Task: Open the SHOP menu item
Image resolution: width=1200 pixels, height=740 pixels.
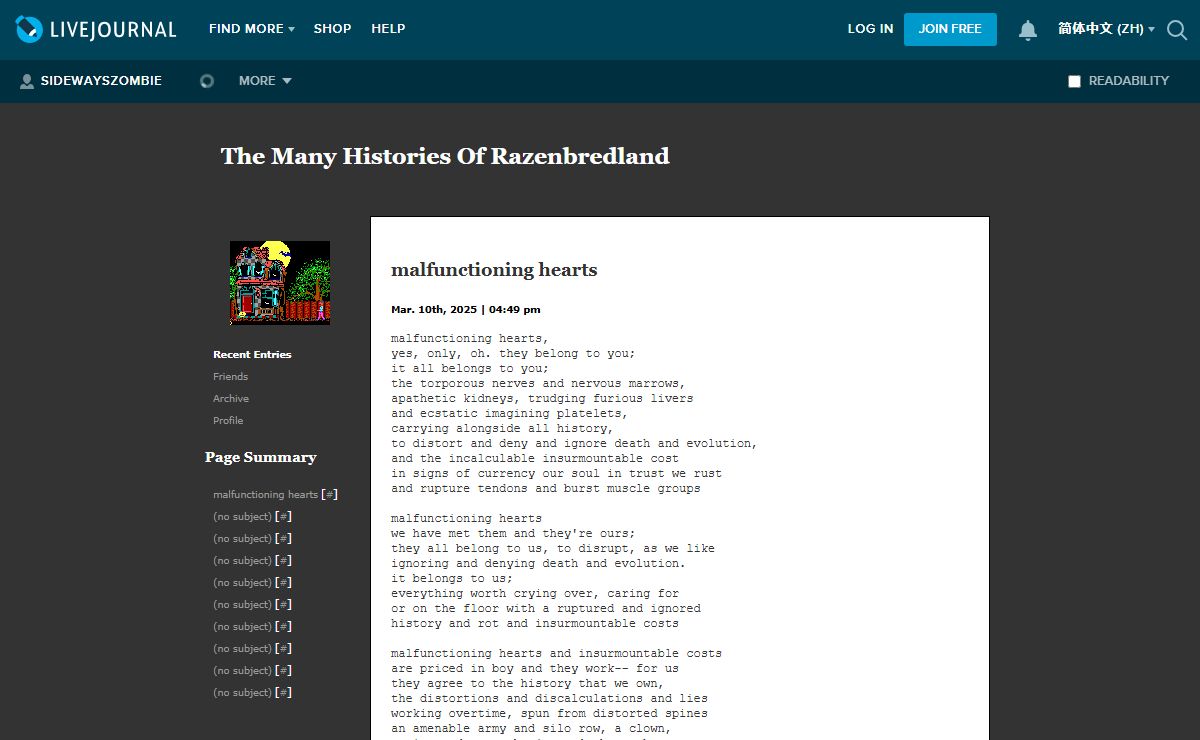Action: click(332, 29)
